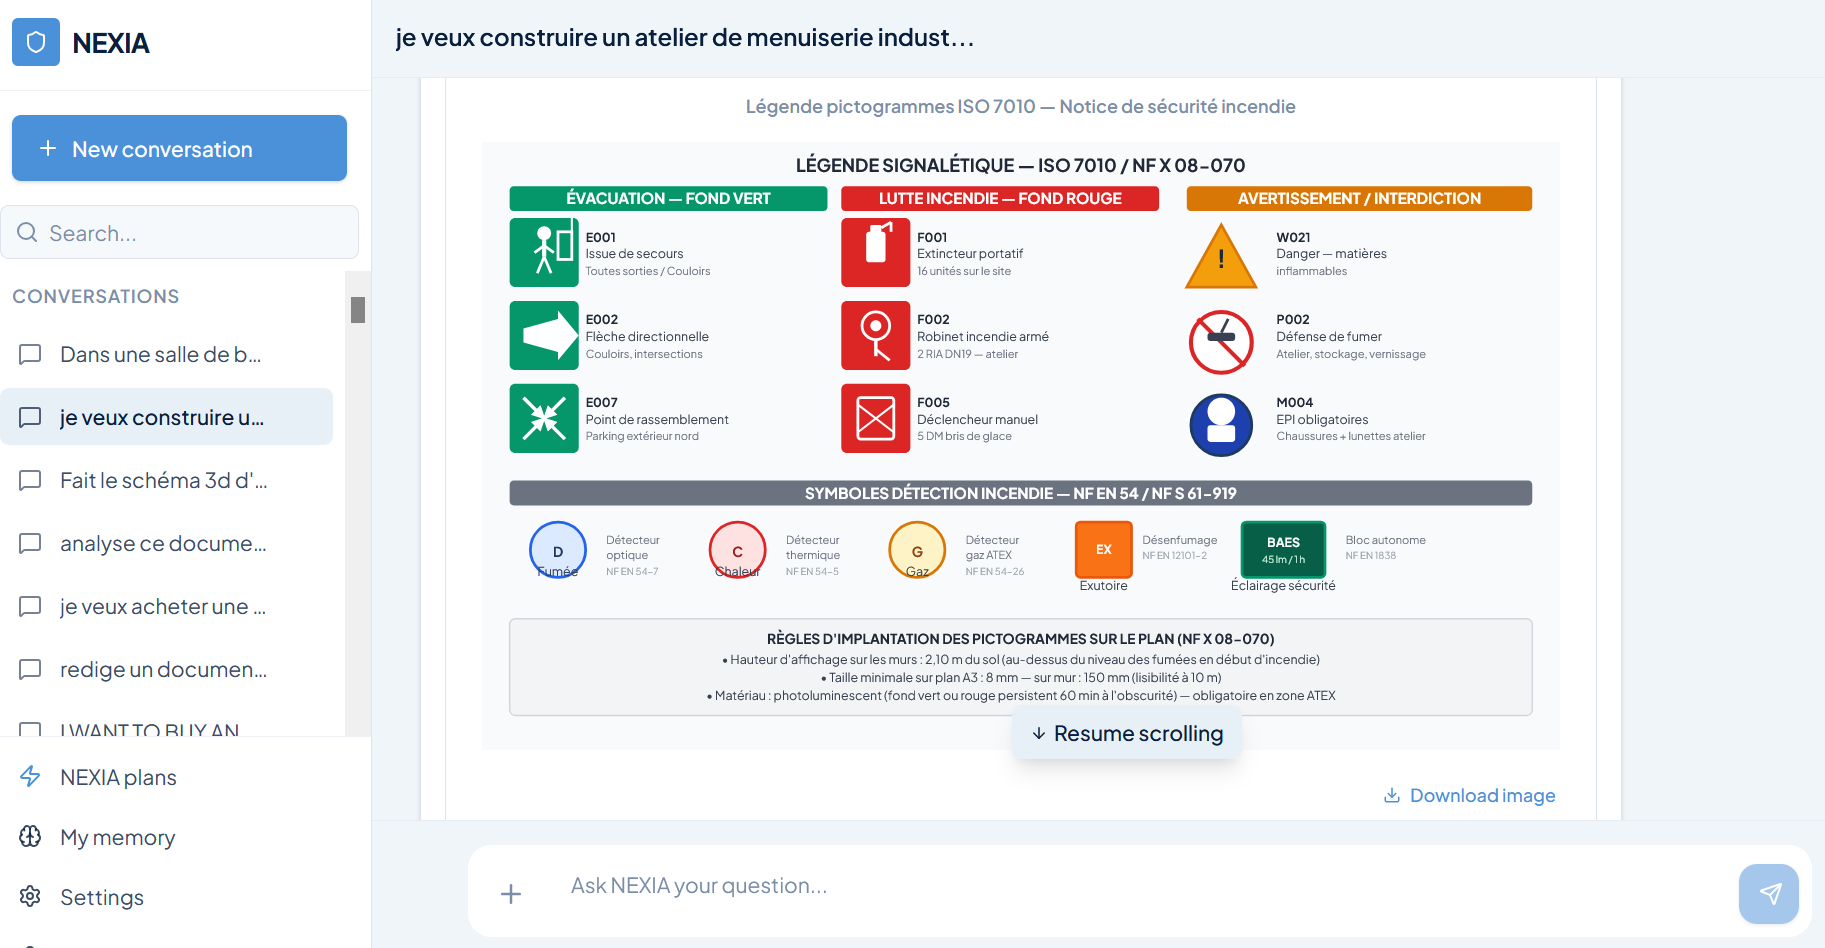This screenshot has height=948, width=1825.
Task: Click the F001 portable extinguisher pictogram
Action: click(x=876, y=252)
